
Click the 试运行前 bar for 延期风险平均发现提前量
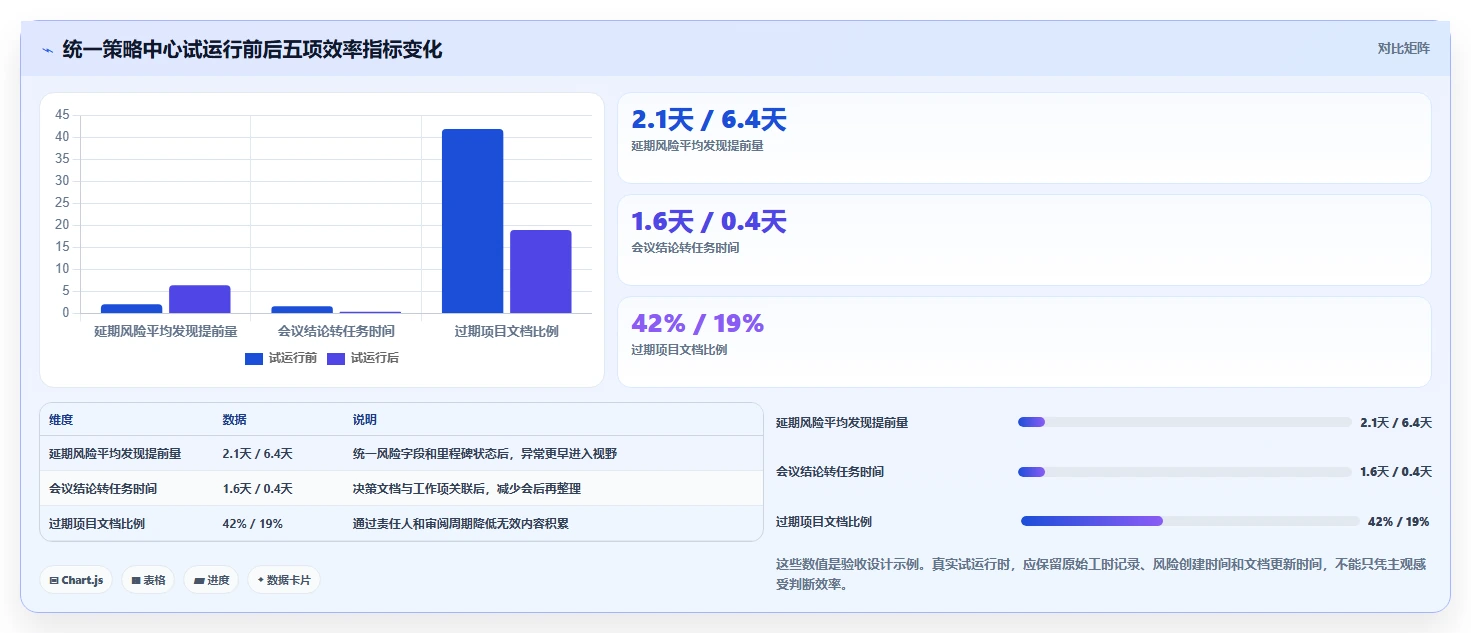(131, 308)
